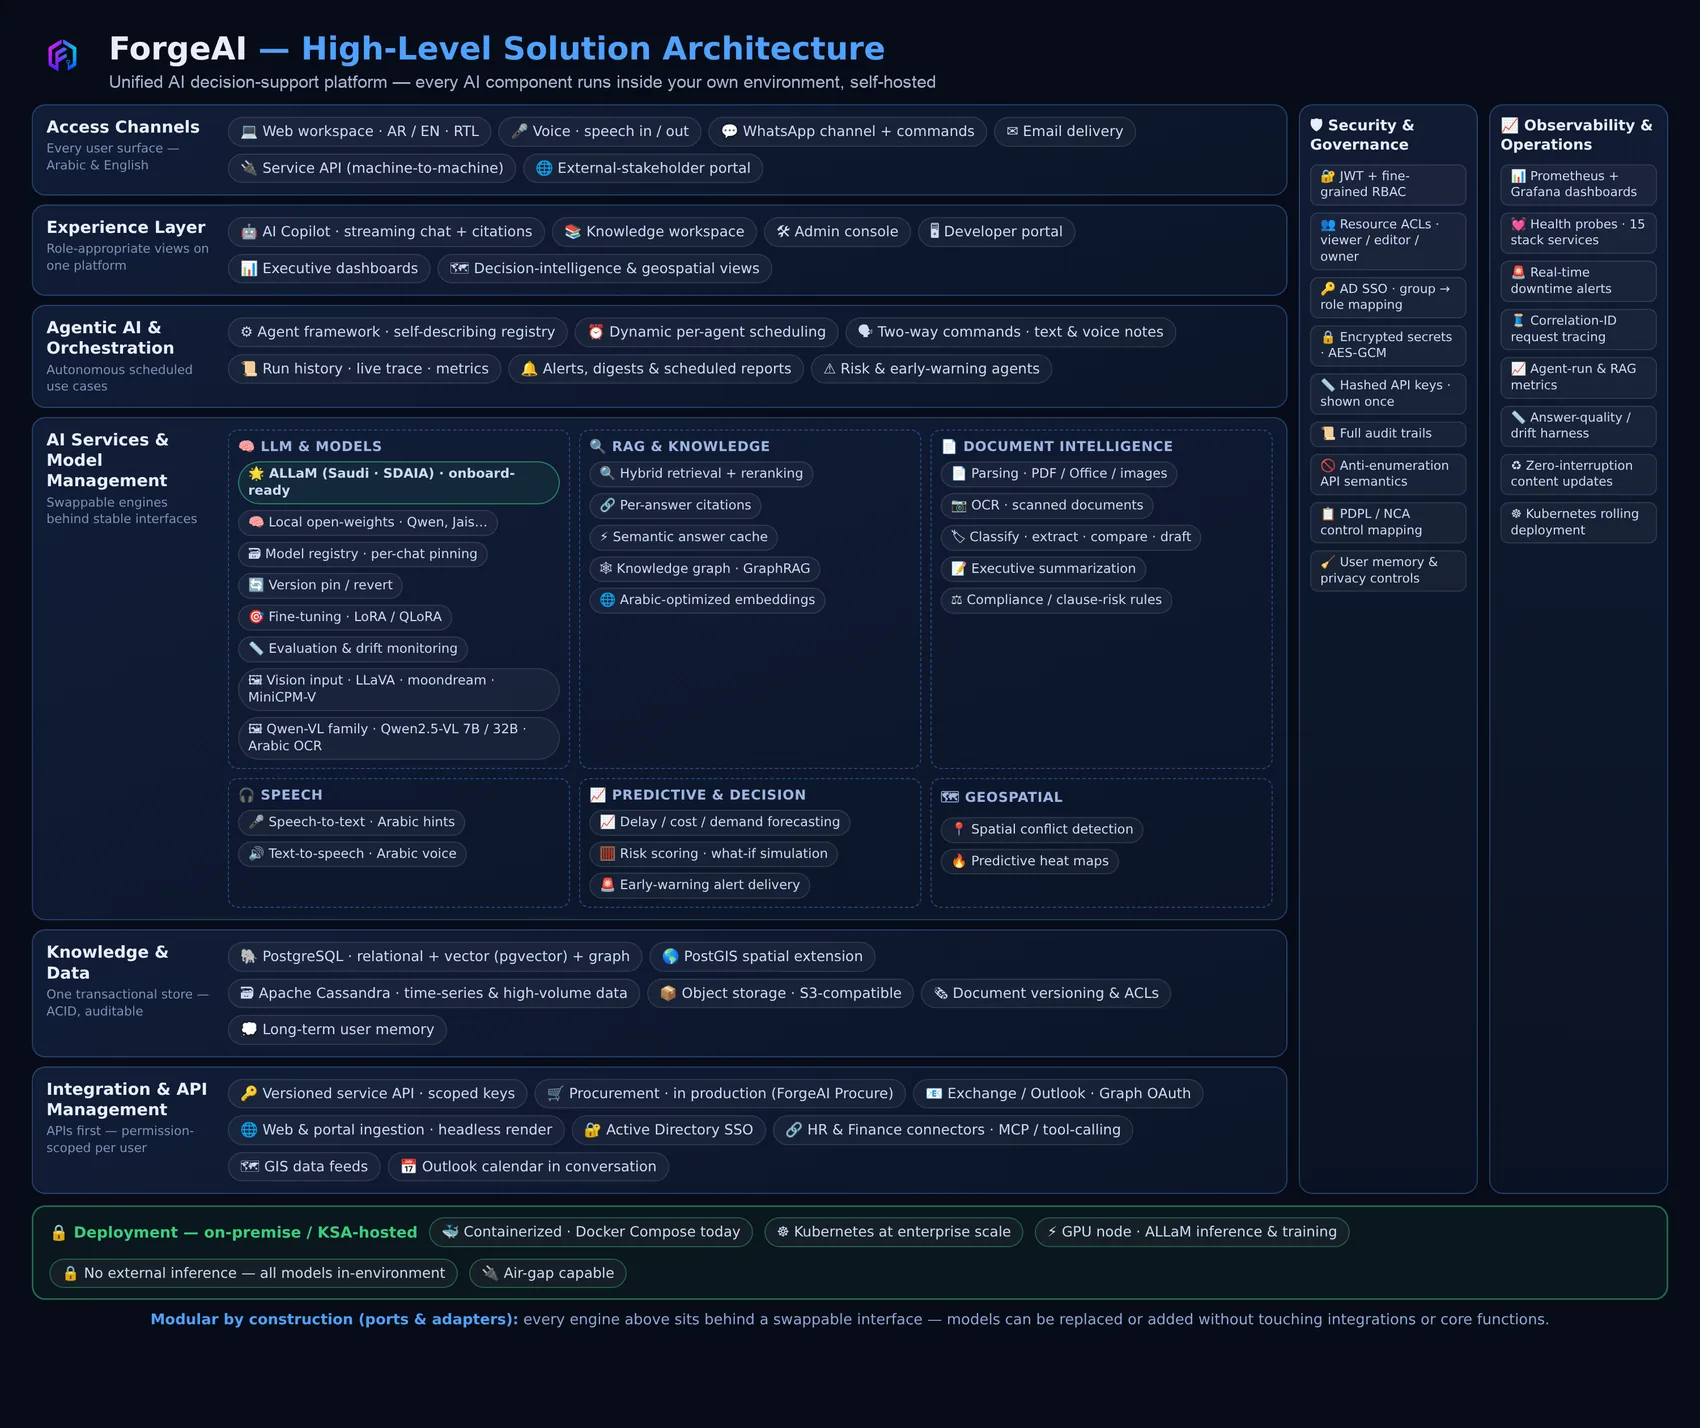Click the camera icon in OCR scanned documents chip

pos(959,505)
